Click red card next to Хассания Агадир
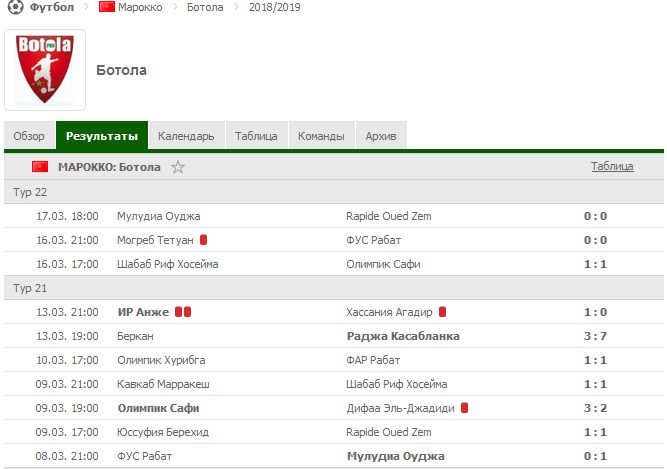Image resolution: width=667 pixels, height=469 pixels. click(x=442, y=312)
